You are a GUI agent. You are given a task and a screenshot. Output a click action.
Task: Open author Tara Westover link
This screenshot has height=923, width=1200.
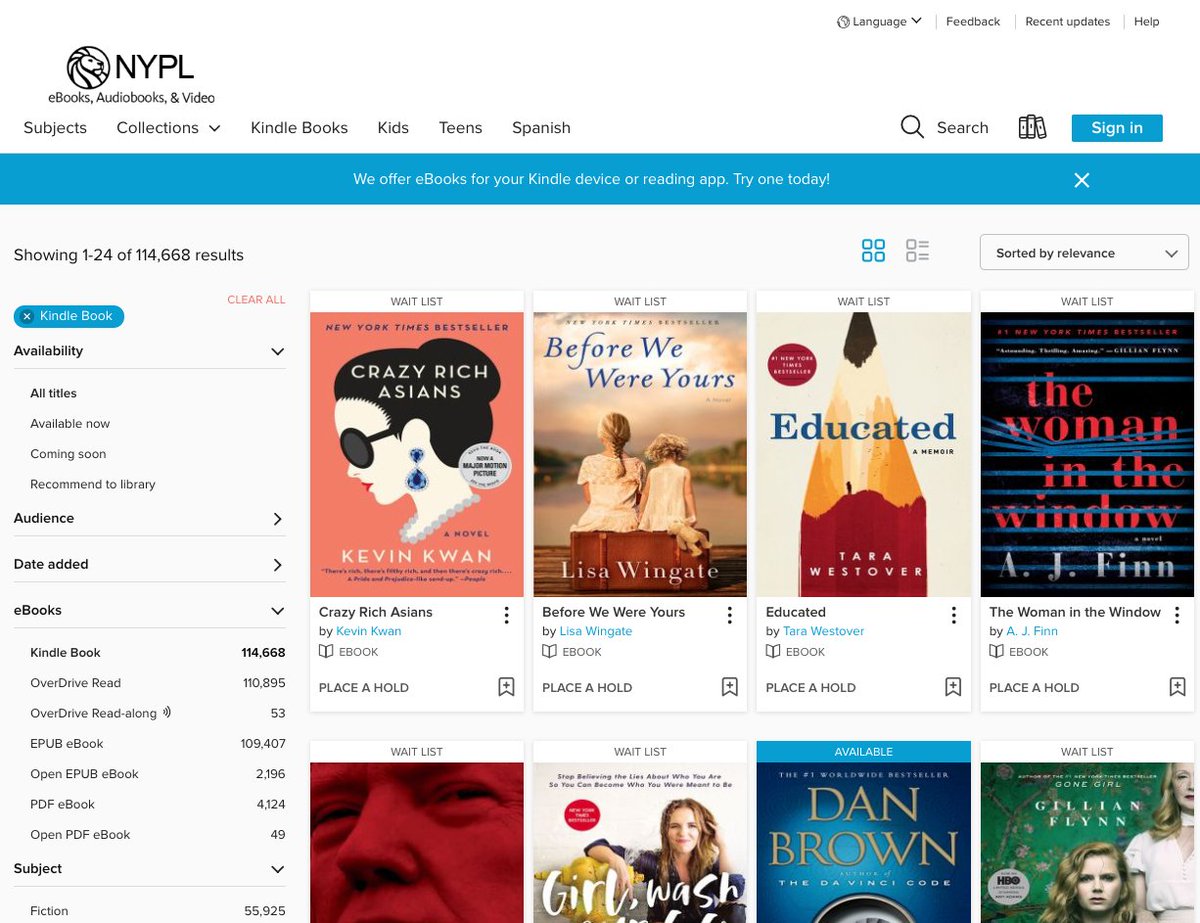[824, 632]
